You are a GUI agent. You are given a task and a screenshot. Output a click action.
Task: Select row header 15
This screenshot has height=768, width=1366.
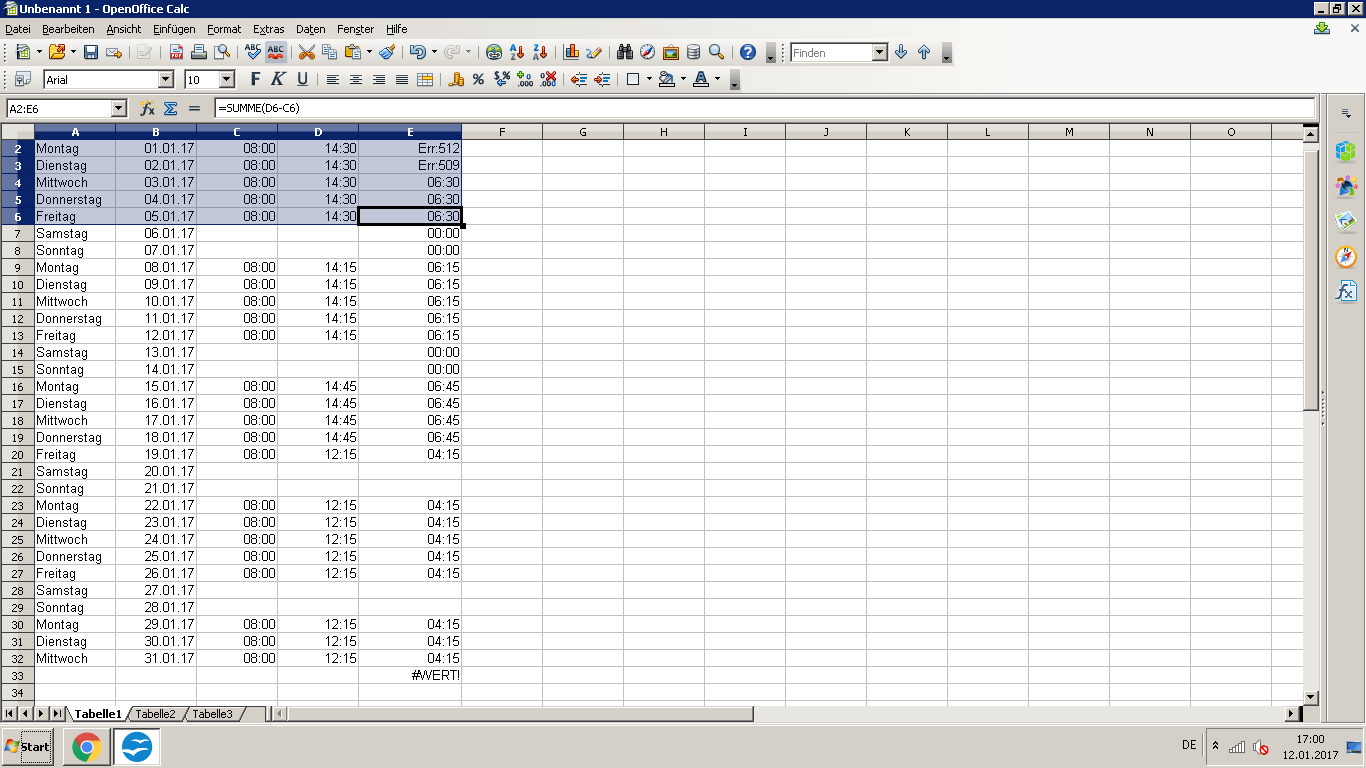click(17, 370)
